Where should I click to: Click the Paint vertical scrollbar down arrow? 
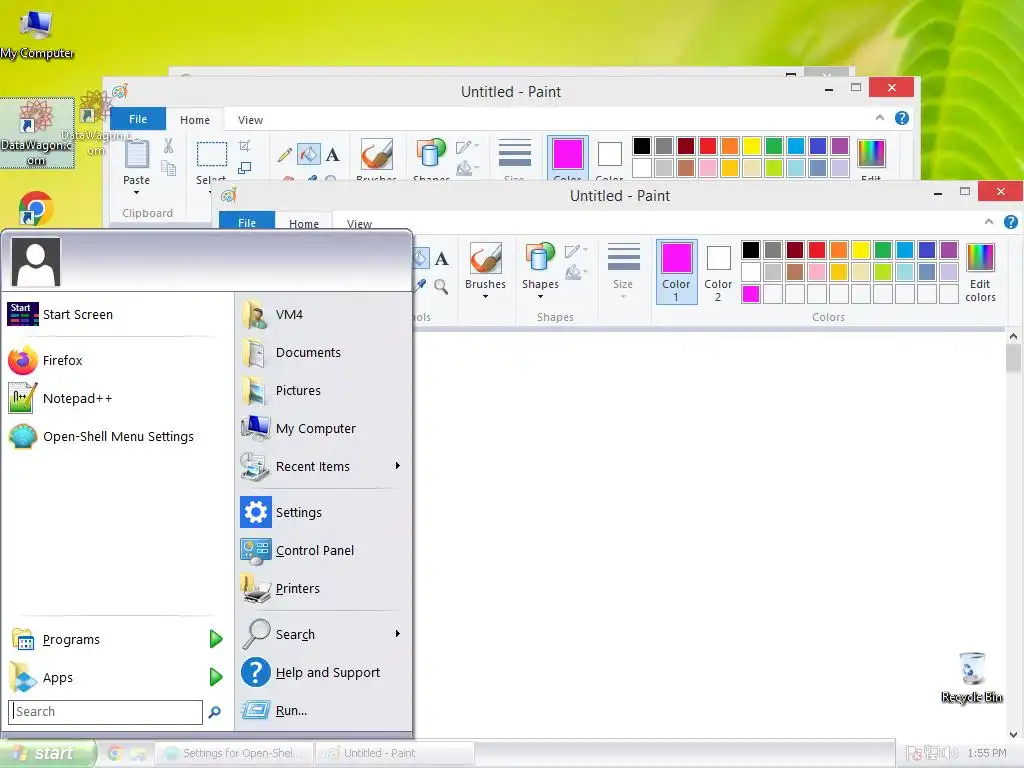[1013, 735]
